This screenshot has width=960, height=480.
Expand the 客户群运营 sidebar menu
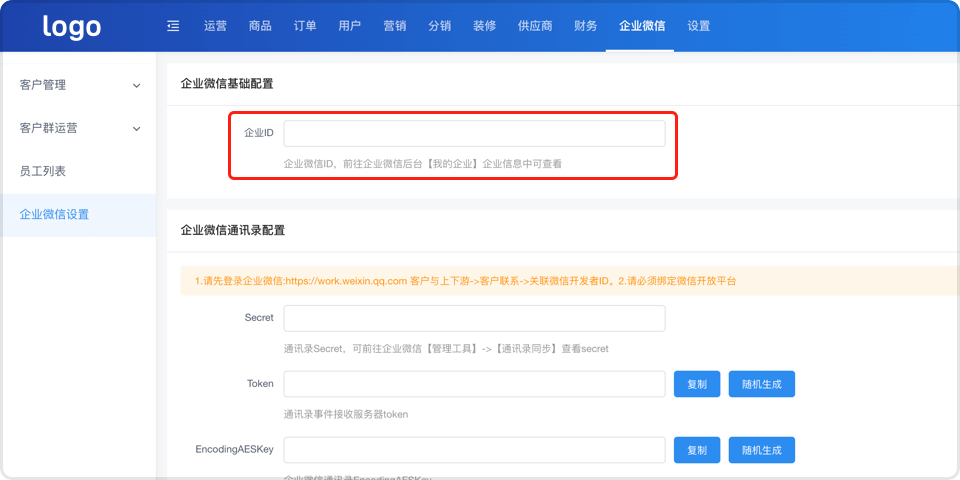(78, 128)
